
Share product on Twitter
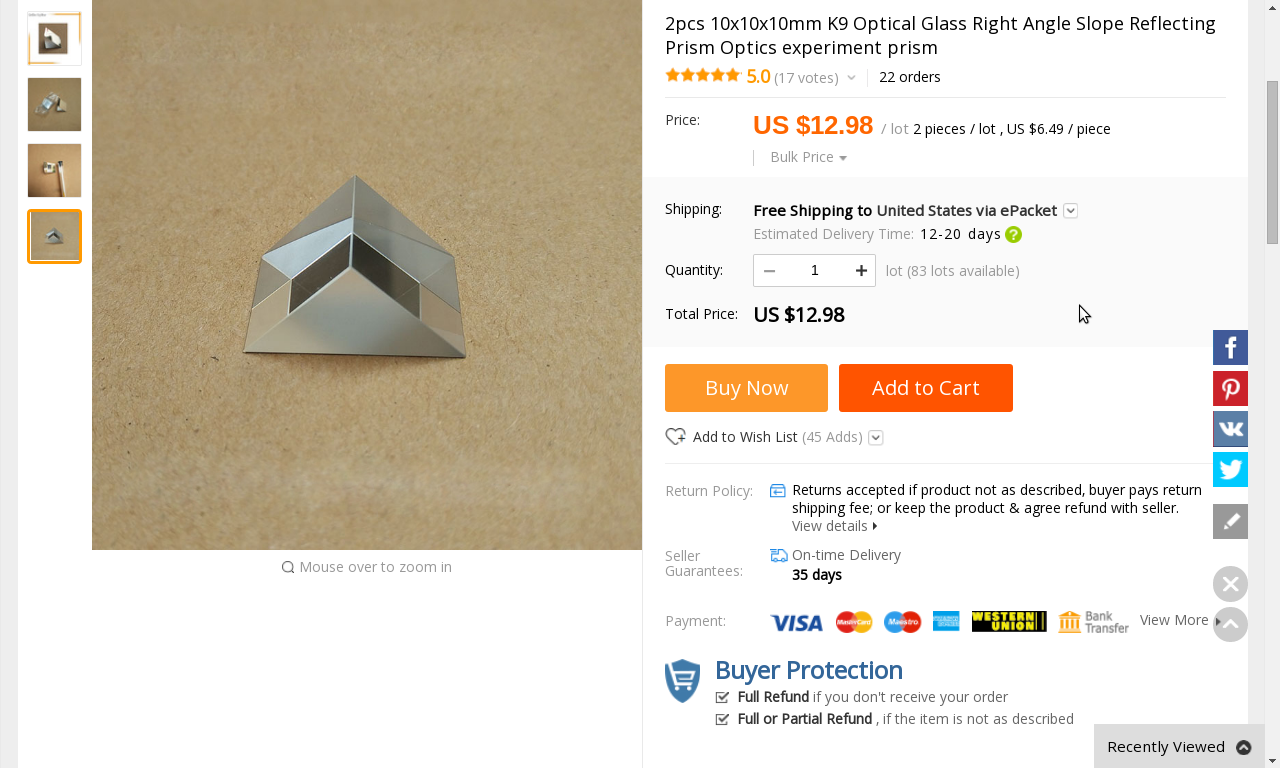click(x=1230, y=470)
